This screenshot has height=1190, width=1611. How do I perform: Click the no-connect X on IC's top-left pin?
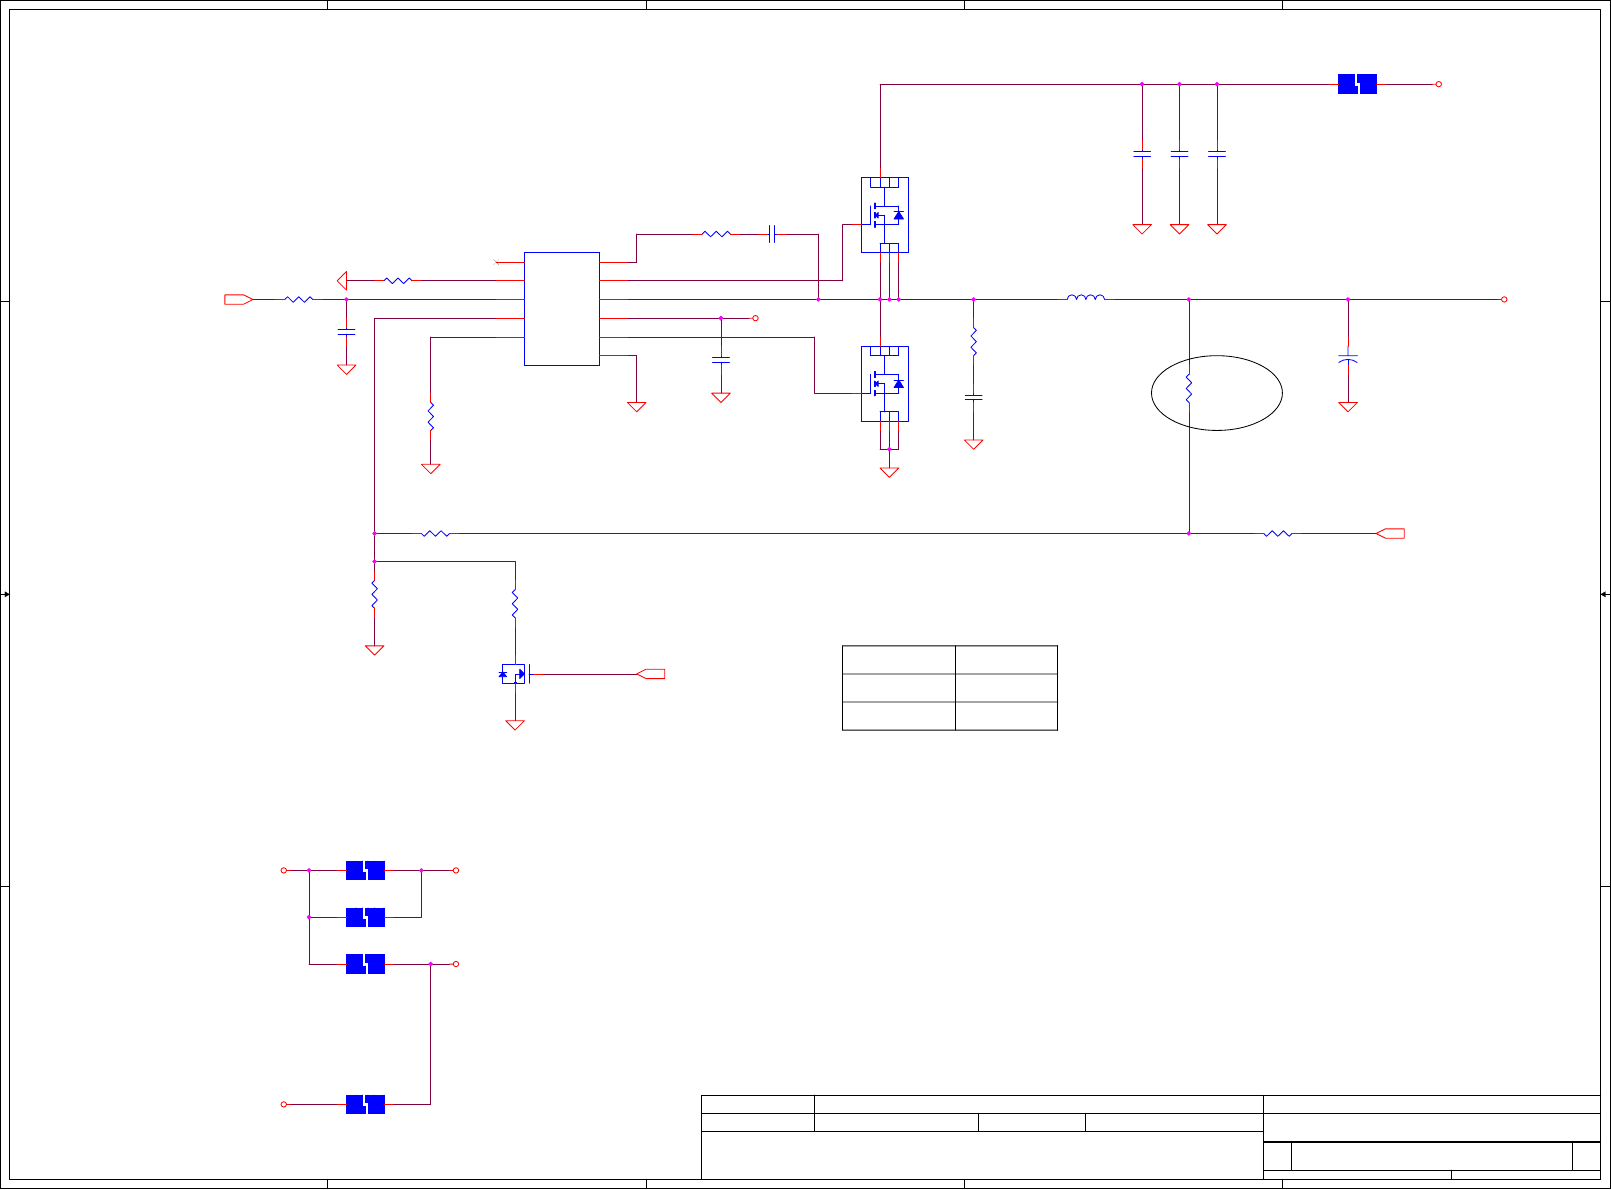click(498, 262)
